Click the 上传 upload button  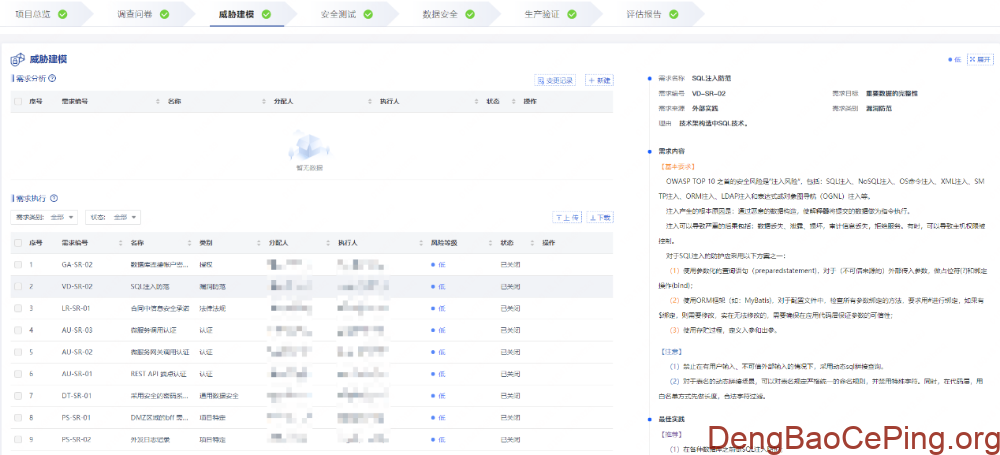pyautogui.click(x=567, y=218)
